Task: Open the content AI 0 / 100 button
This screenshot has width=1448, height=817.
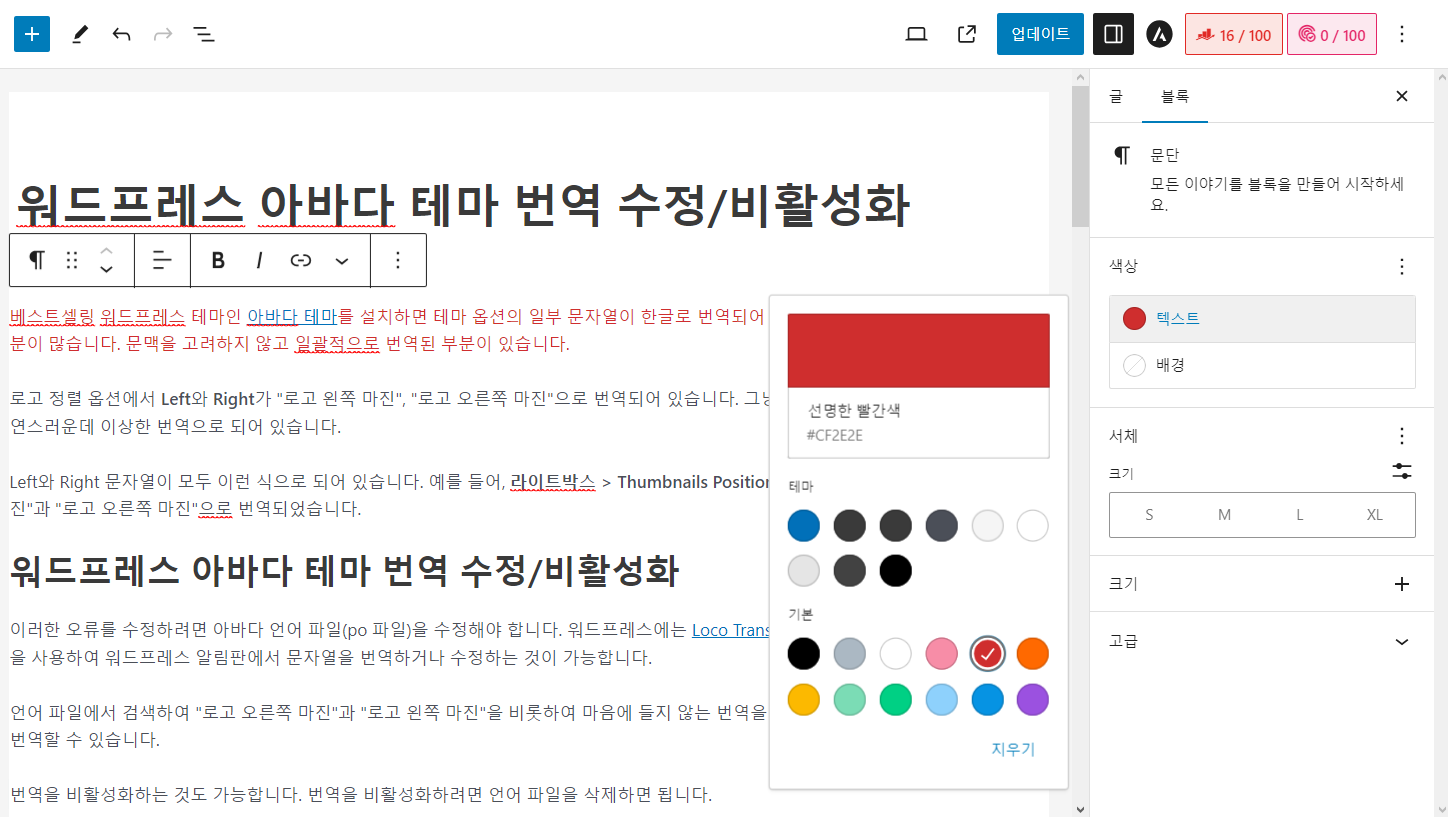Action: [1332, 34]
